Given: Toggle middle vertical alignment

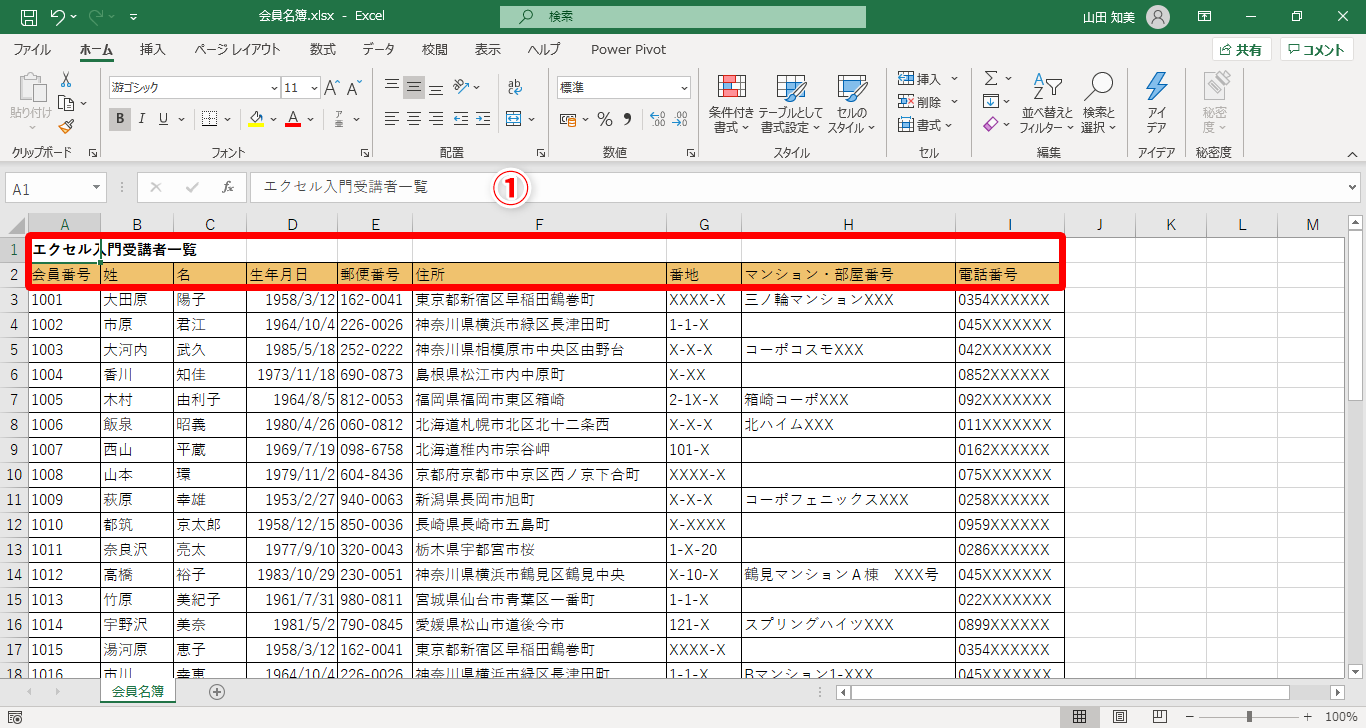Looking at the screenshot, I should [414, 87].
